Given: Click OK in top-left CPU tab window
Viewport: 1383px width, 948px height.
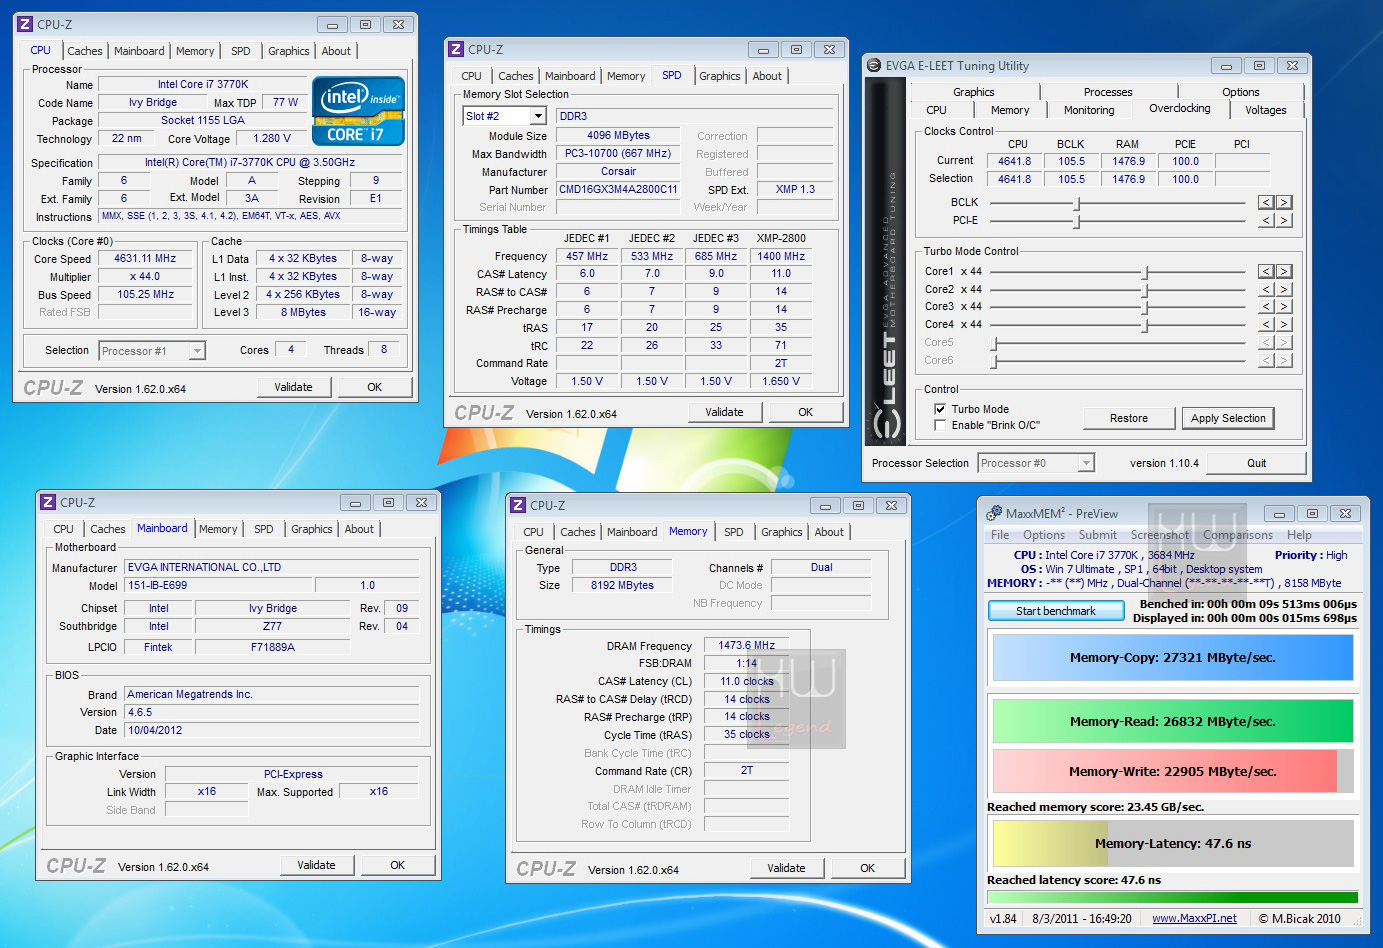Looking at the screenshot, I should [x=375, y=387].
